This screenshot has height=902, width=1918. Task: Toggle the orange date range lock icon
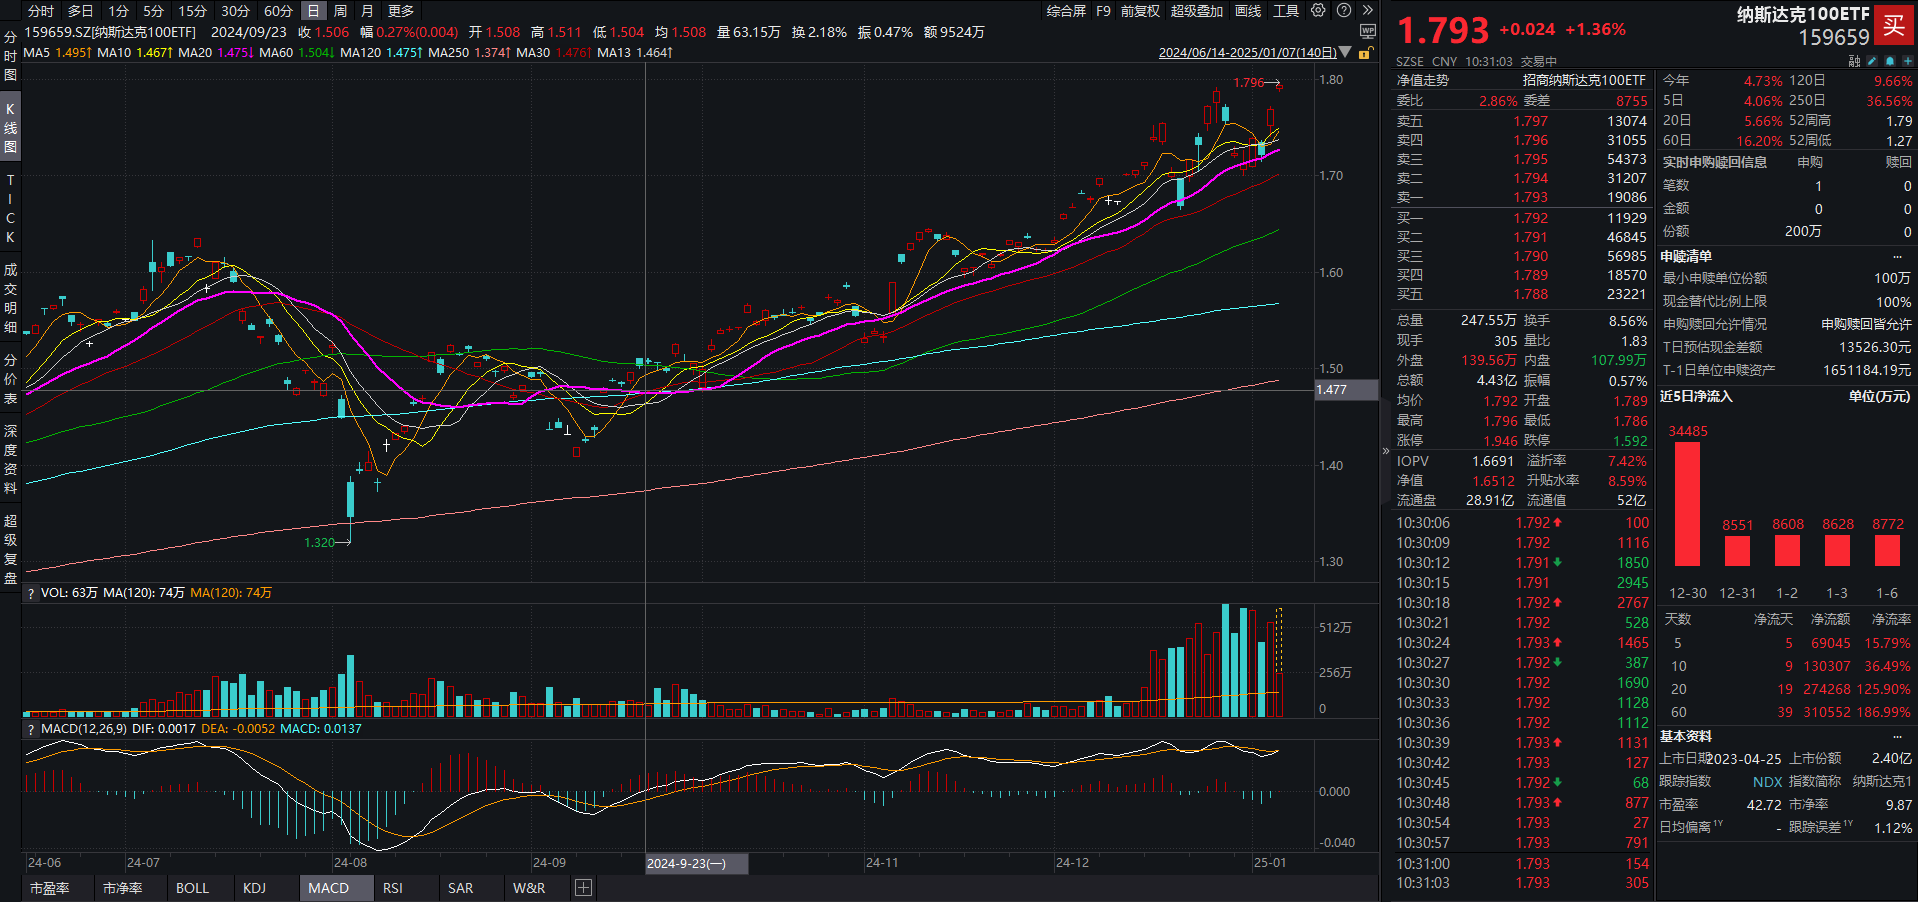coord(1365,53)
